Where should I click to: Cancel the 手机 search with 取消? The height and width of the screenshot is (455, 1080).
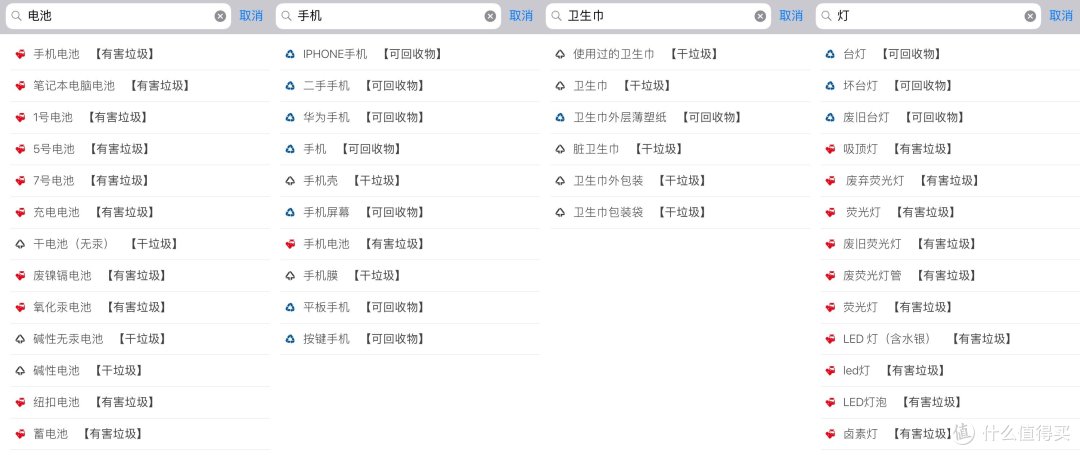521,16
